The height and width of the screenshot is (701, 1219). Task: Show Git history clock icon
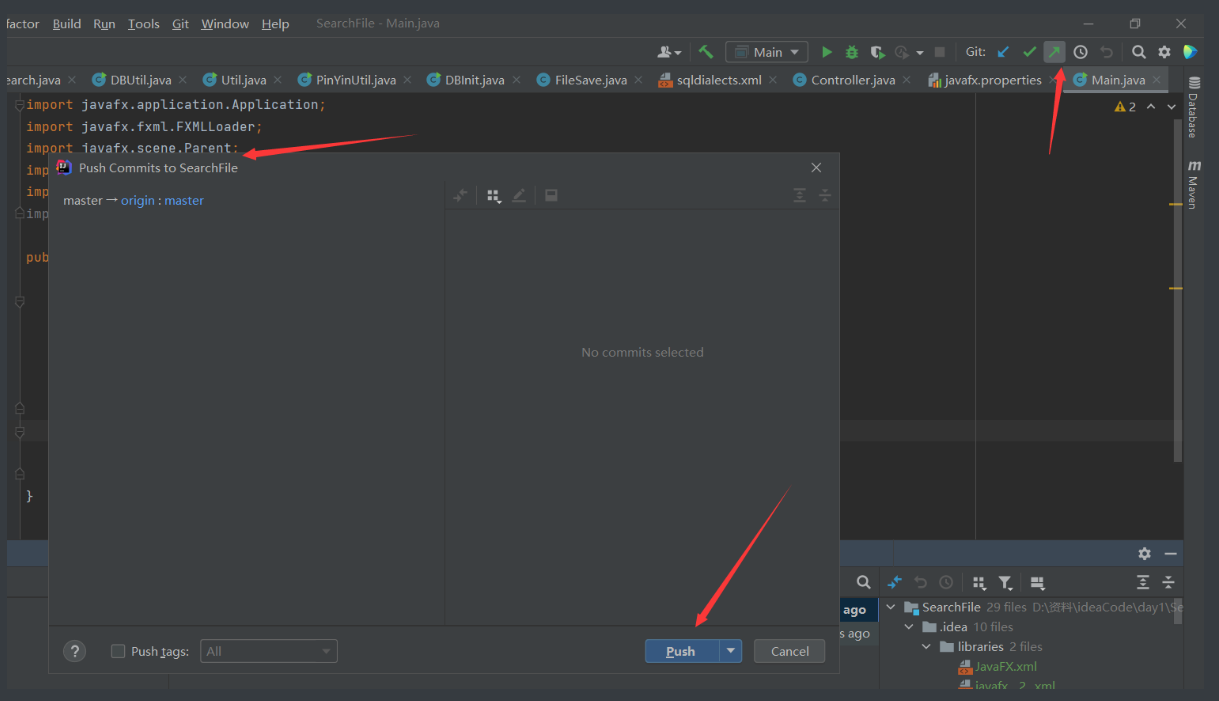pos(1081,52)
